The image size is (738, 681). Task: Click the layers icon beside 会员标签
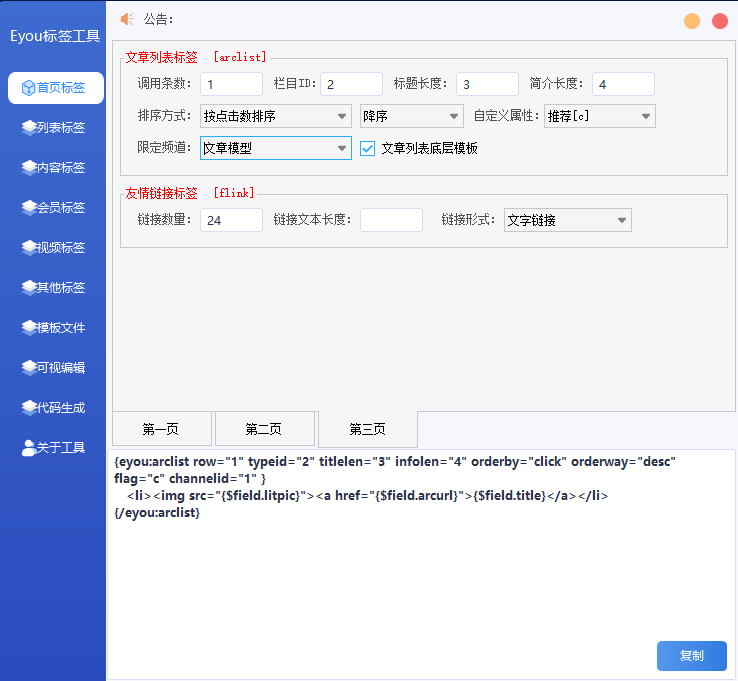tap(29, 207)
